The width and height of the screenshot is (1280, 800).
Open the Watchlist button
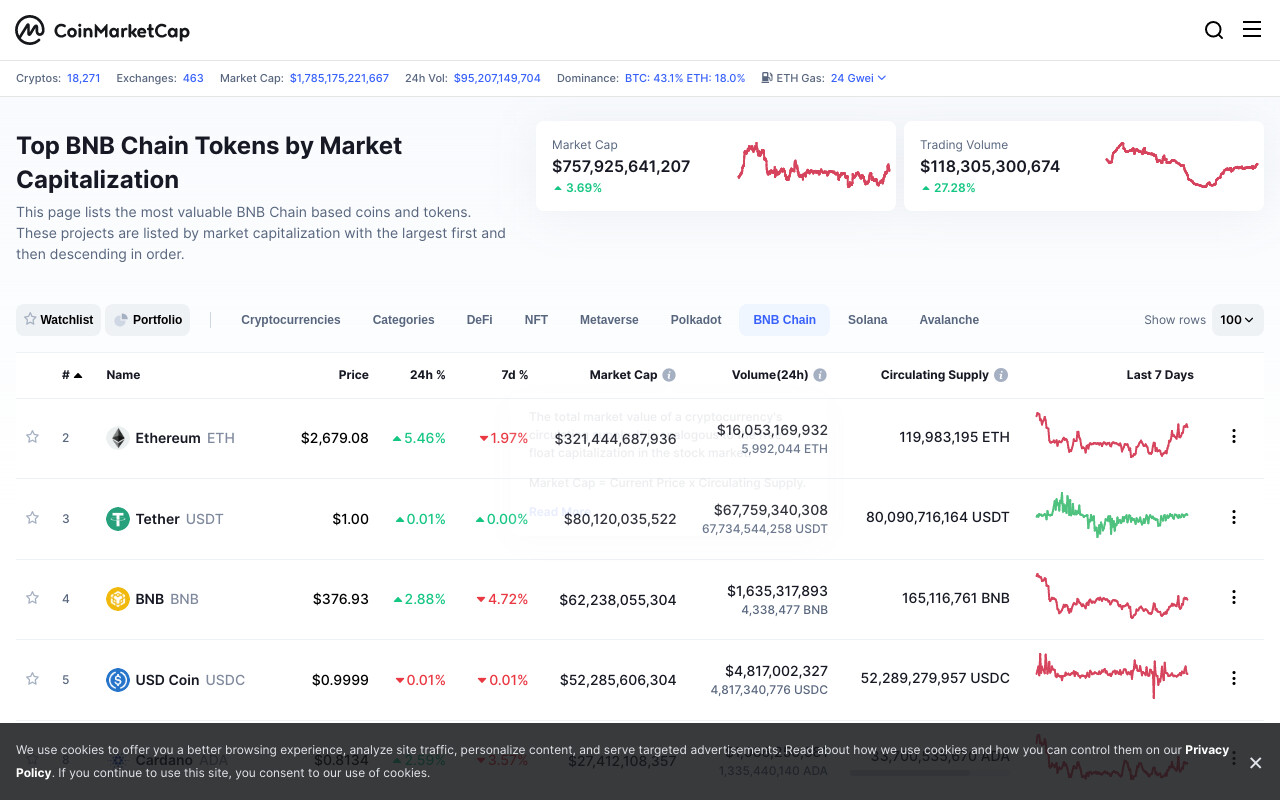point(58,320)
